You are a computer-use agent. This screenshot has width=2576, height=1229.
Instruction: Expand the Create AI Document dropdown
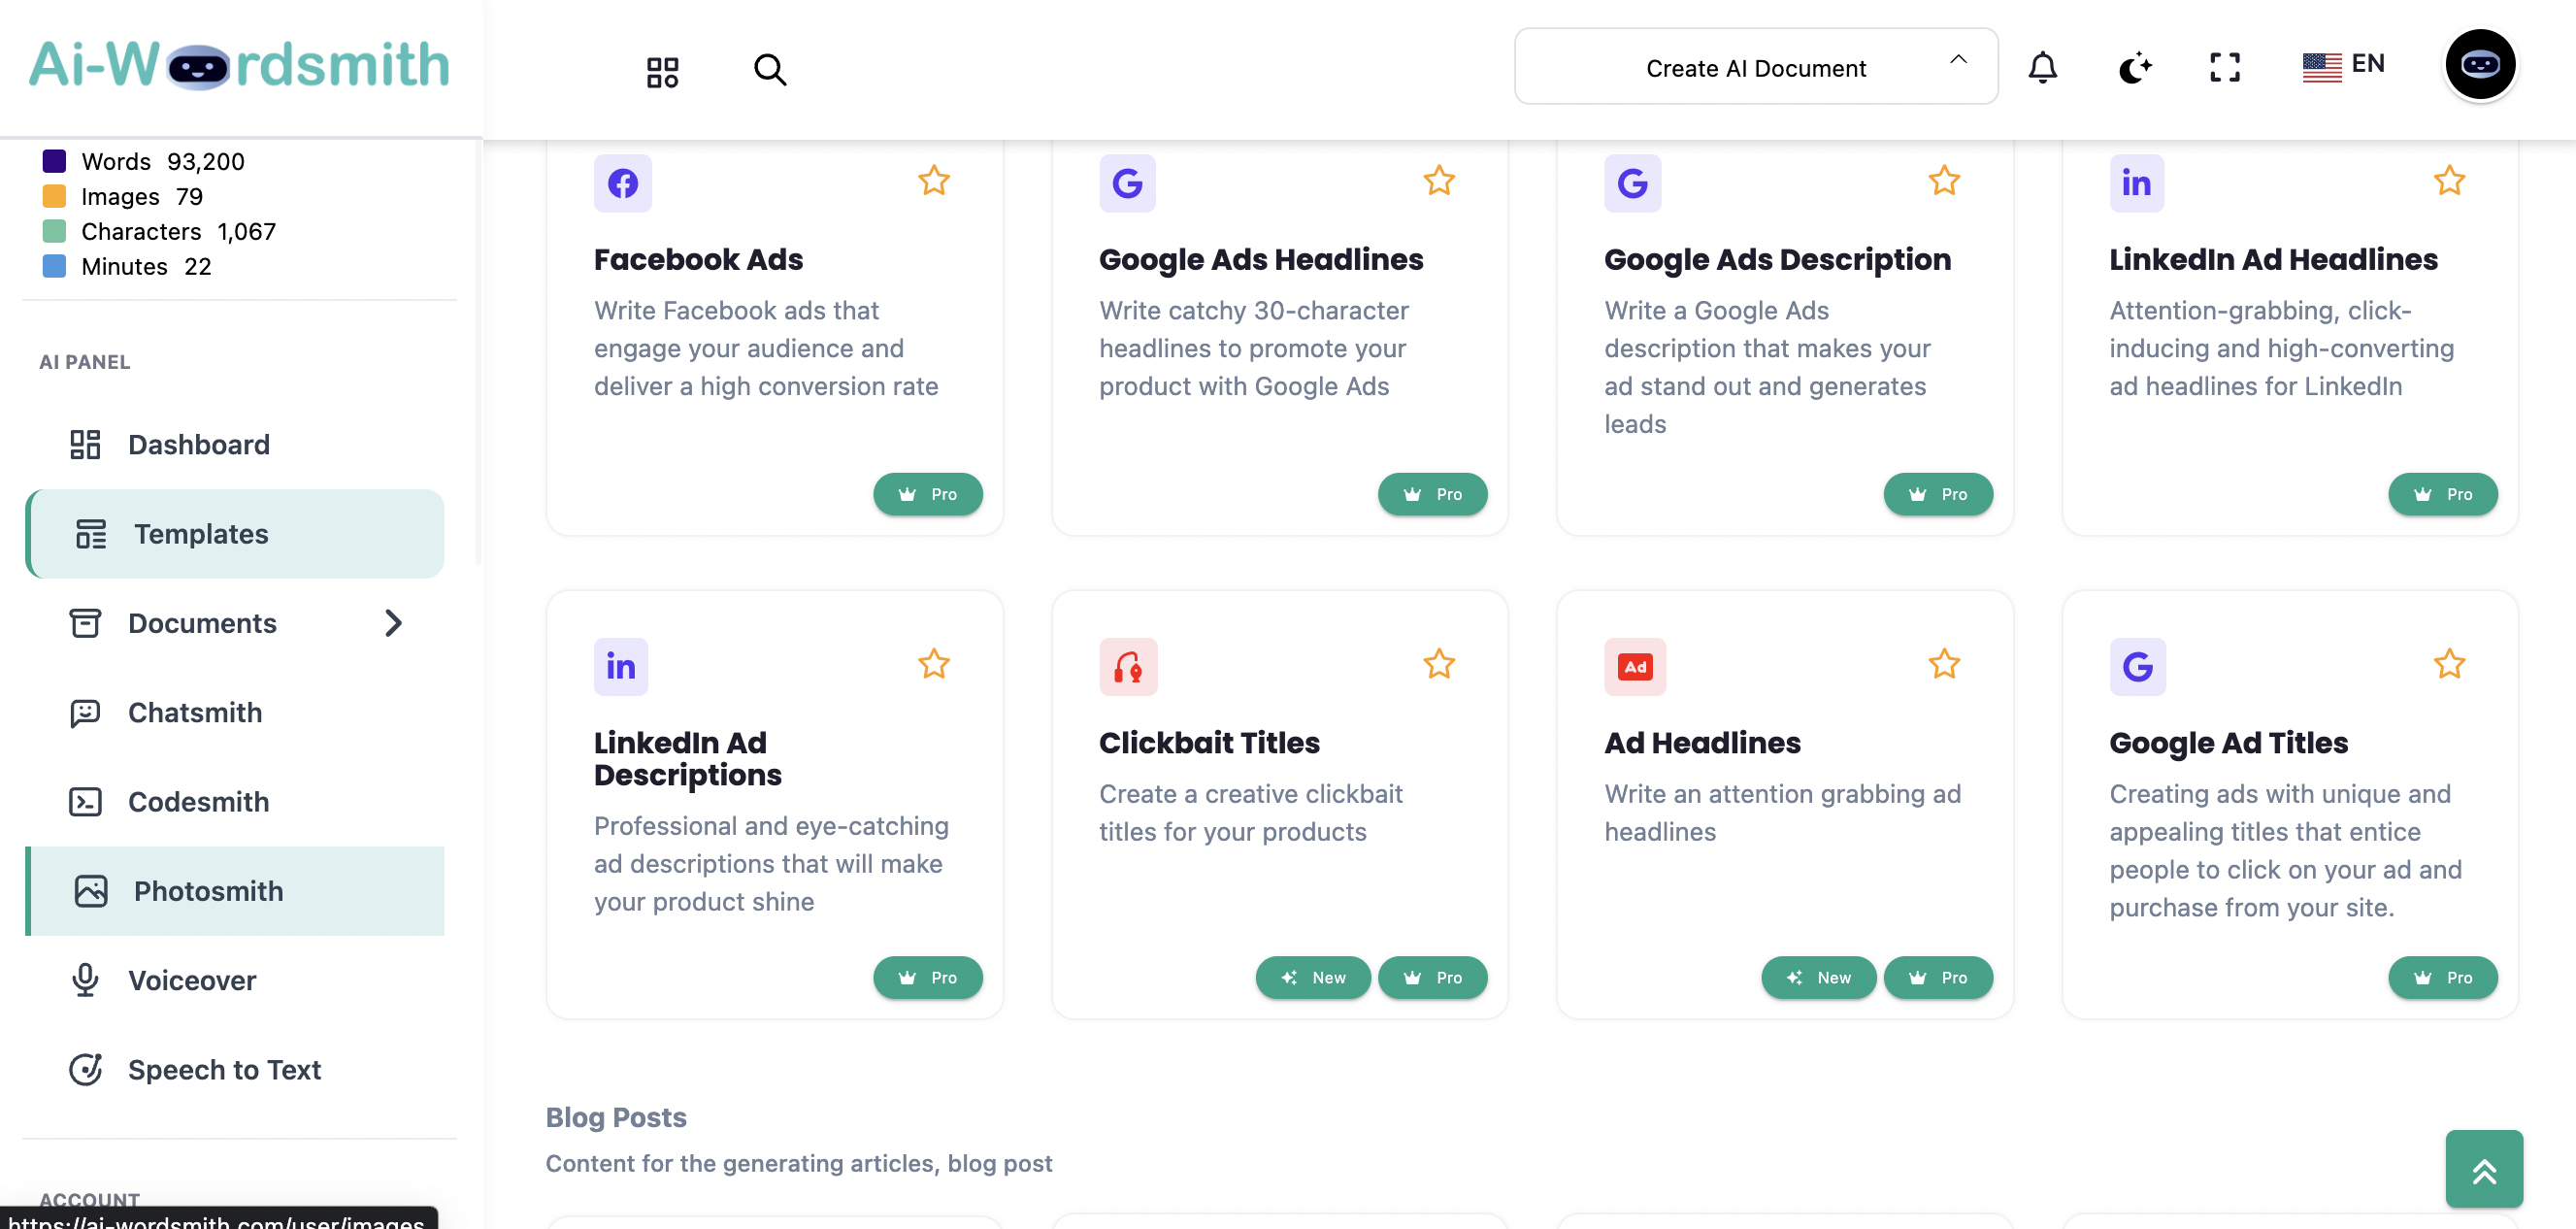pos(1755,67)
